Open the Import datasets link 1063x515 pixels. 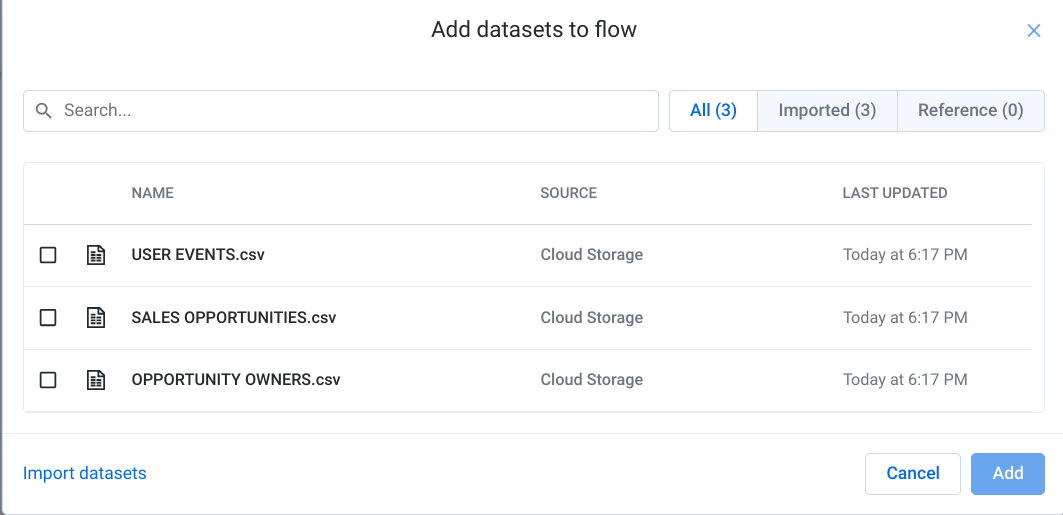point(85,473)
